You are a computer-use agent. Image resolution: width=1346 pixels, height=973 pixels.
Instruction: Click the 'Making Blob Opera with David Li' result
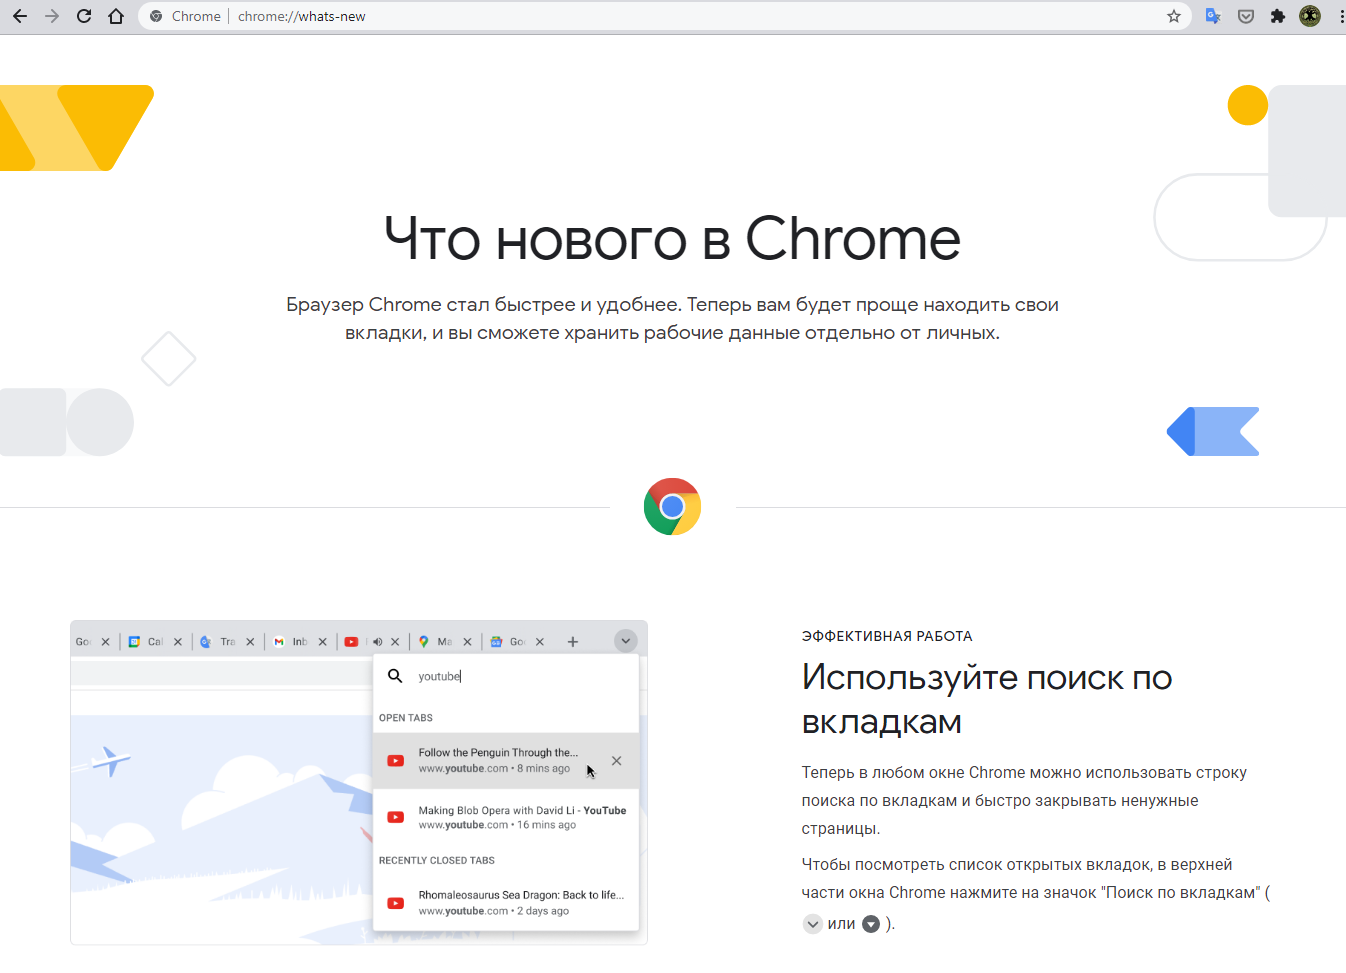[x=506, y=818]
